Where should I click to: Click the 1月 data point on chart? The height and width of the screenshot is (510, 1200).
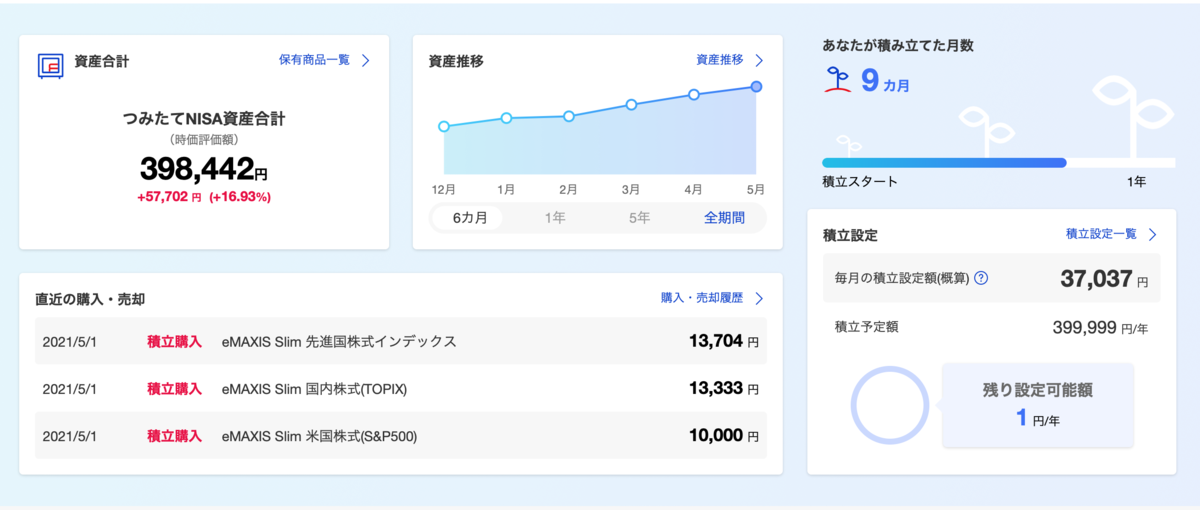pyautogui.click(x=506, y=118)
